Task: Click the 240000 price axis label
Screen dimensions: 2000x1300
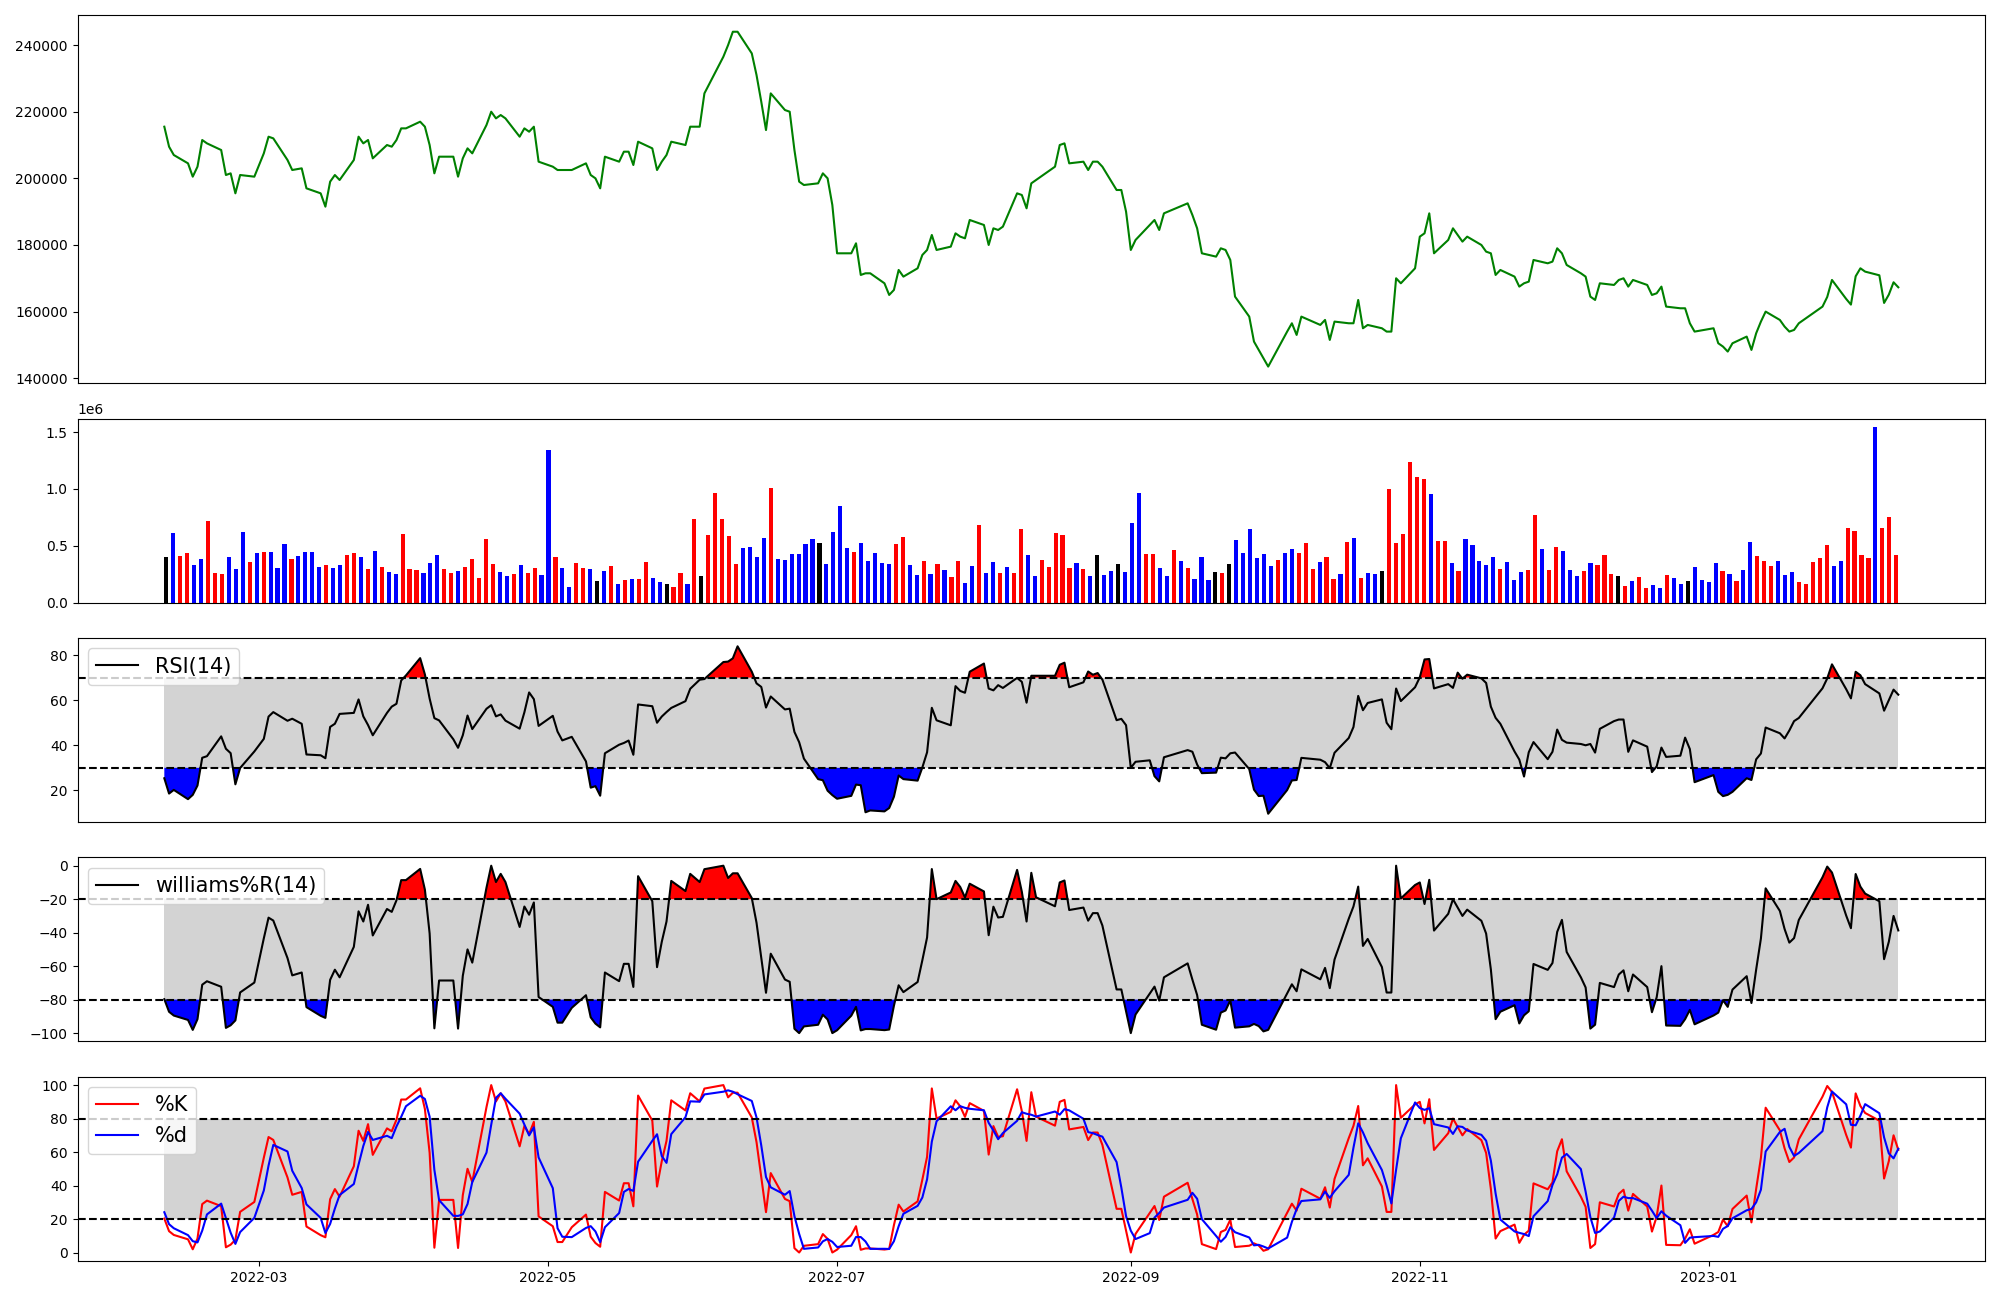Action: (41, 46)
